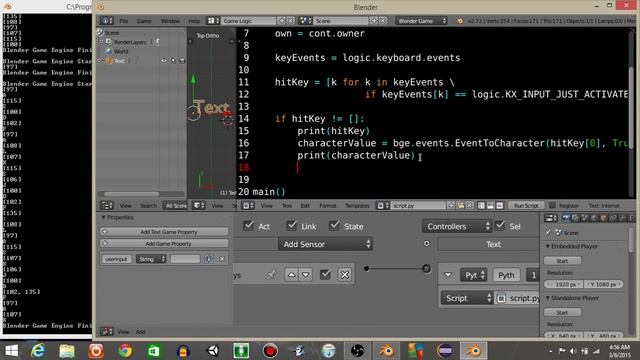Toggle the Register checkbox
The height and width of the screenshot is (360, 640).
(x=552, y=205)
